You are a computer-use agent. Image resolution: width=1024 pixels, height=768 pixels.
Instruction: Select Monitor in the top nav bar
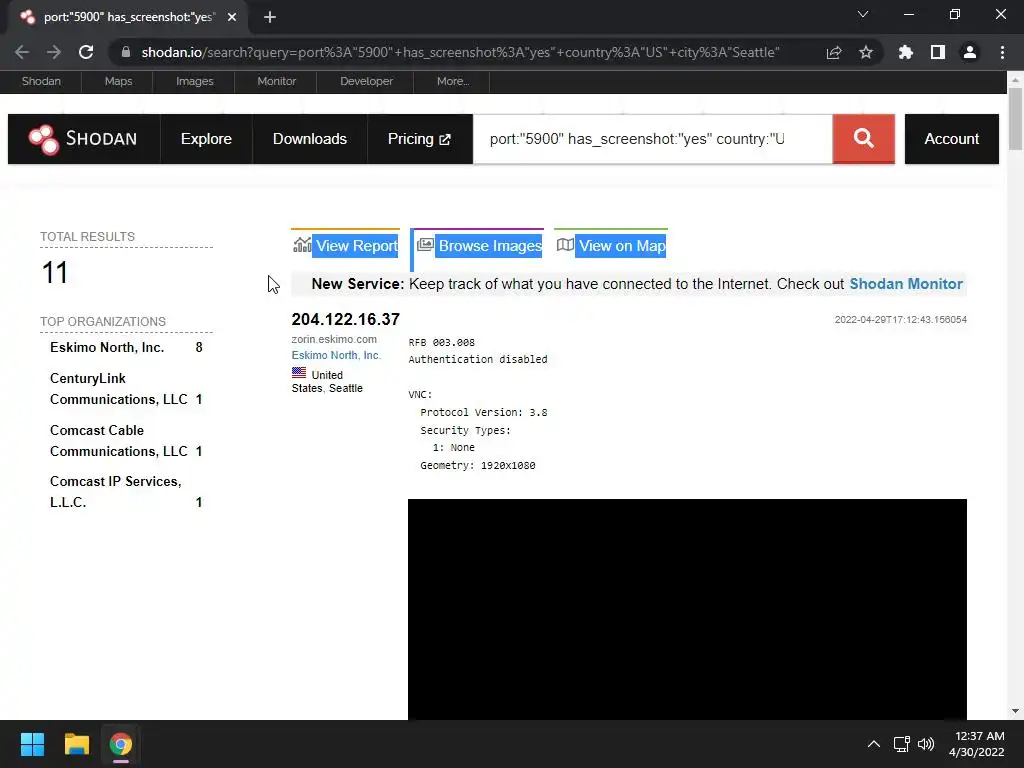[x=276, y=81]
